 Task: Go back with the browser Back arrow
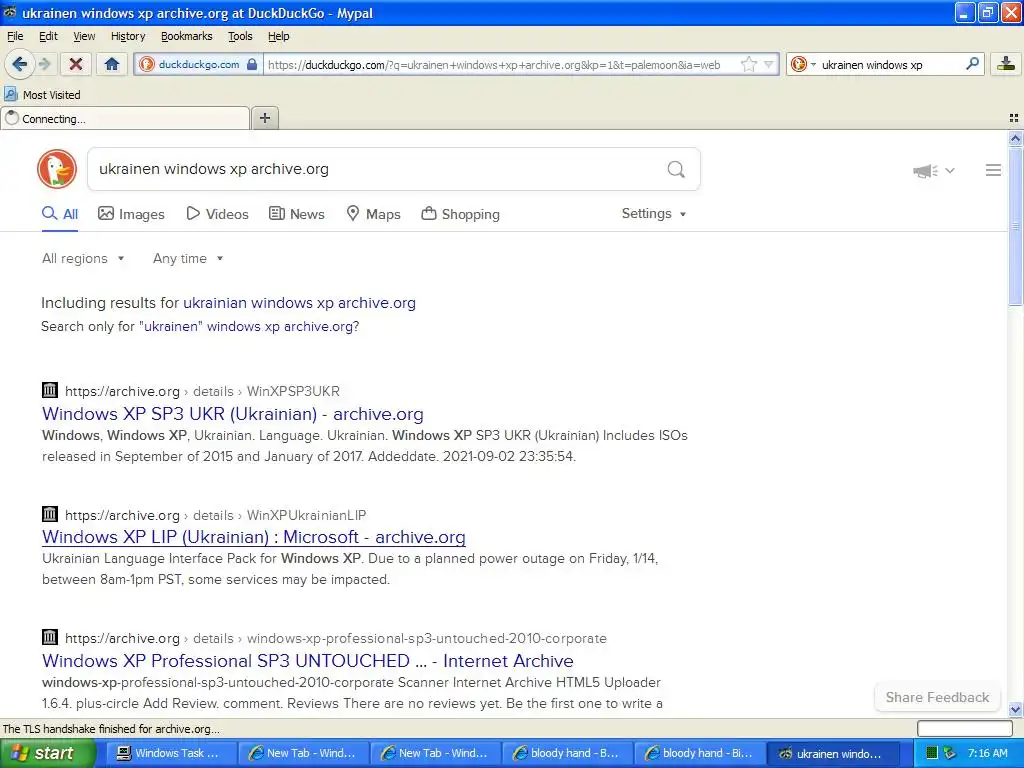coord(19,64)
